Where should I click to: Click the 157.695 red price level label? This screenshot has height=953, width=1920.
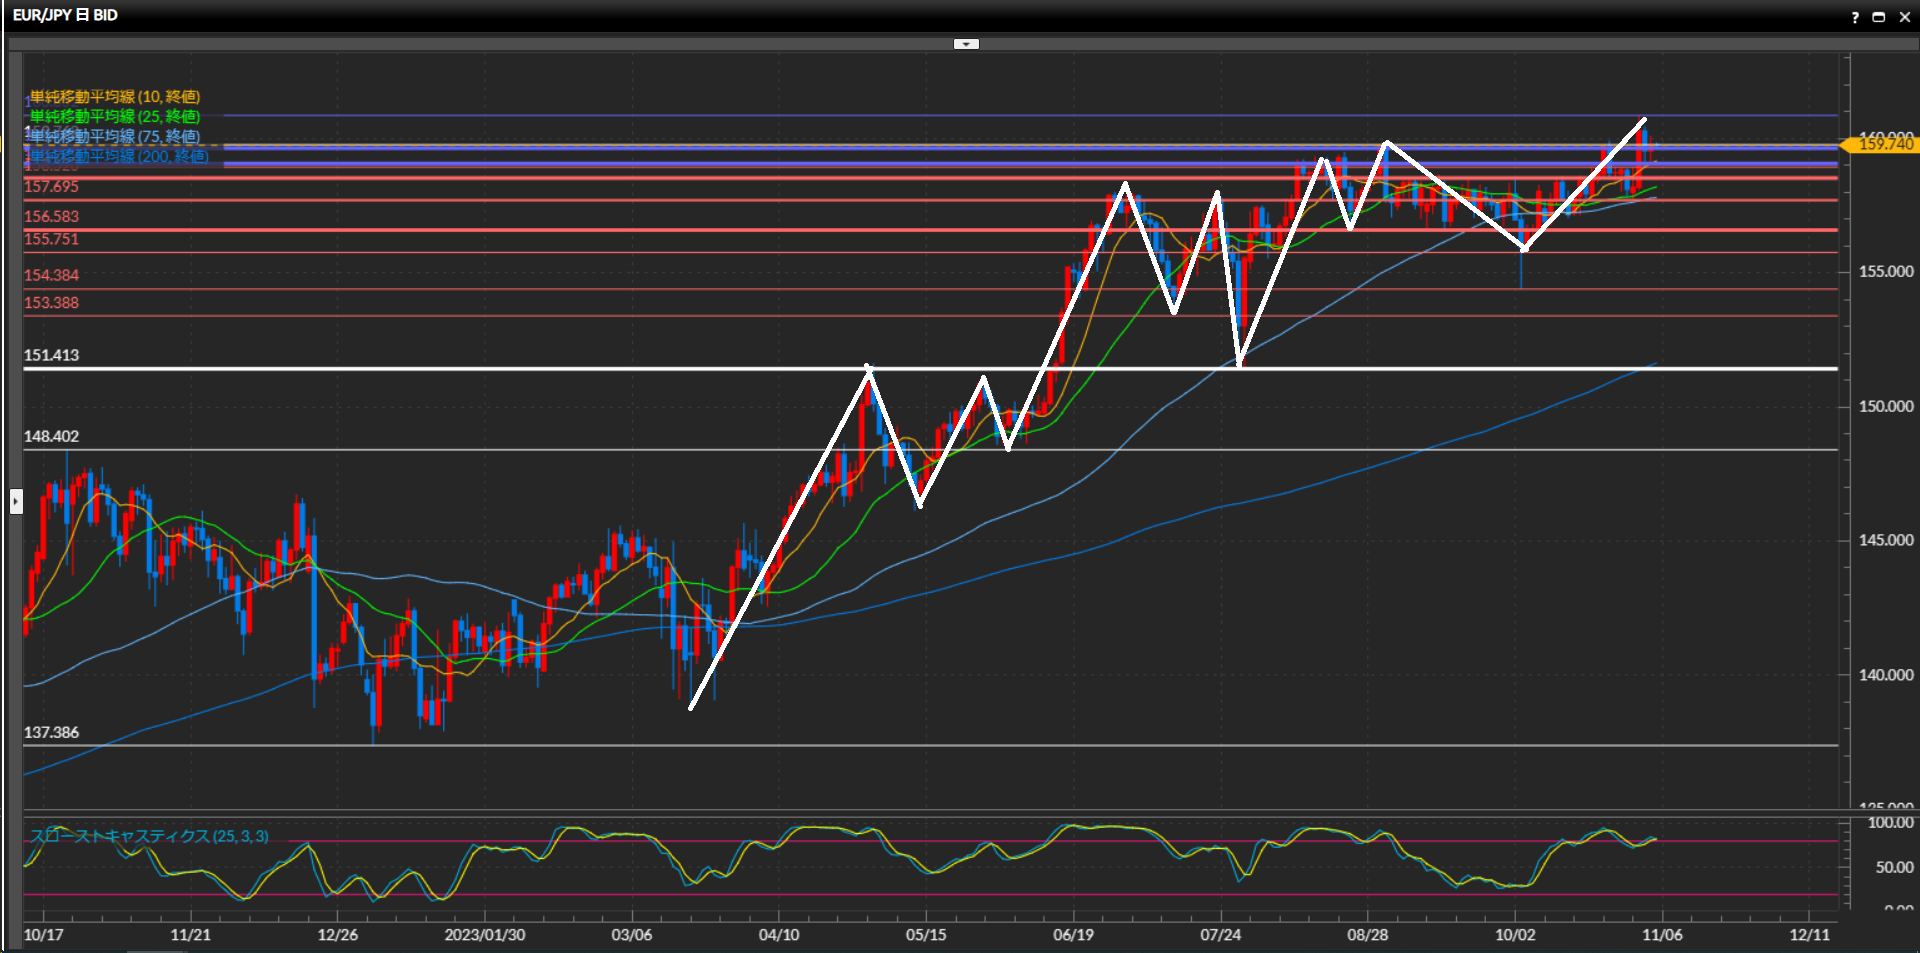click(x=51, y=187)
